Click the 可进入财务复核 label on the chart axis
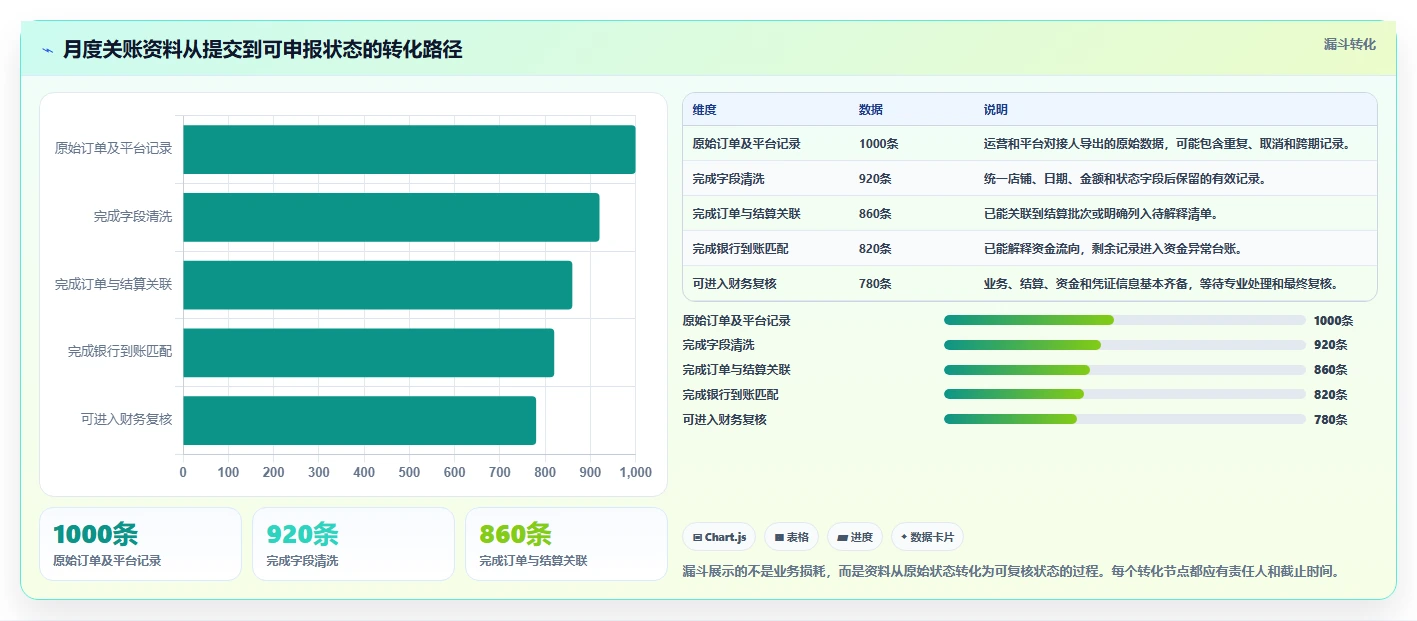This screenshot has height=621, width=1417. [x=126, y=420]
